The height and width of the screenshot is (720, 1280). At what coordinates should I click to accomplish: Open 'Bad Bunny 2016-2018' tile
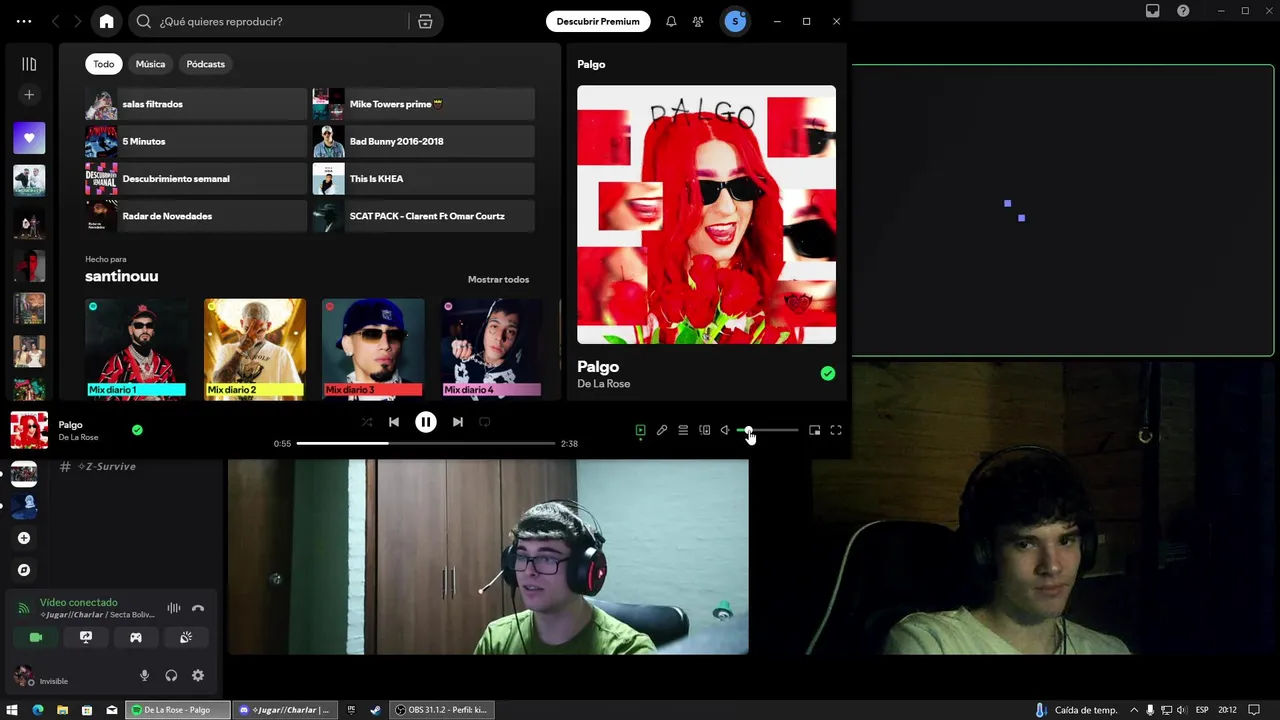[x=424, y=141]
